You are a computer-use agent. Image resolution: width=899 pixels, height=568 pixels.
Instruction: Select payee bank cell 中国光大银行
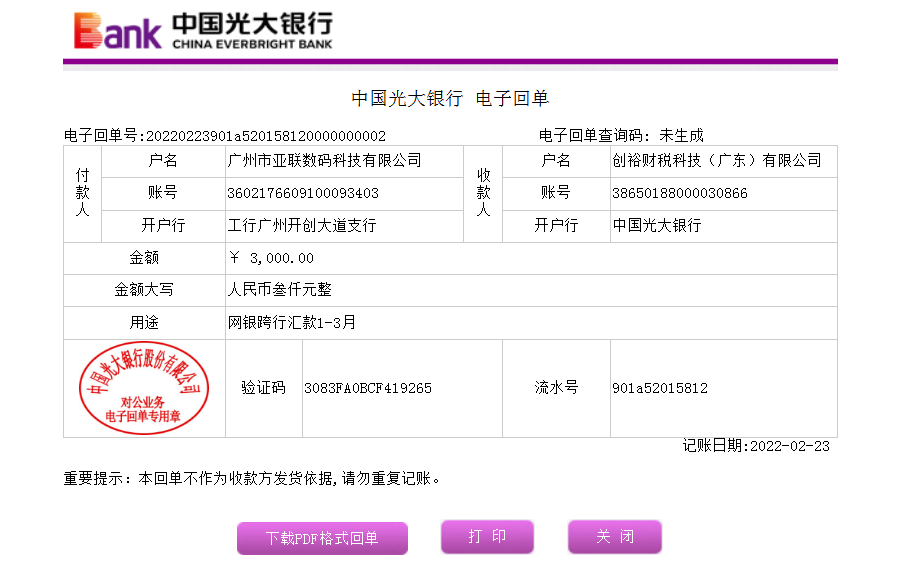click(656, 225)
